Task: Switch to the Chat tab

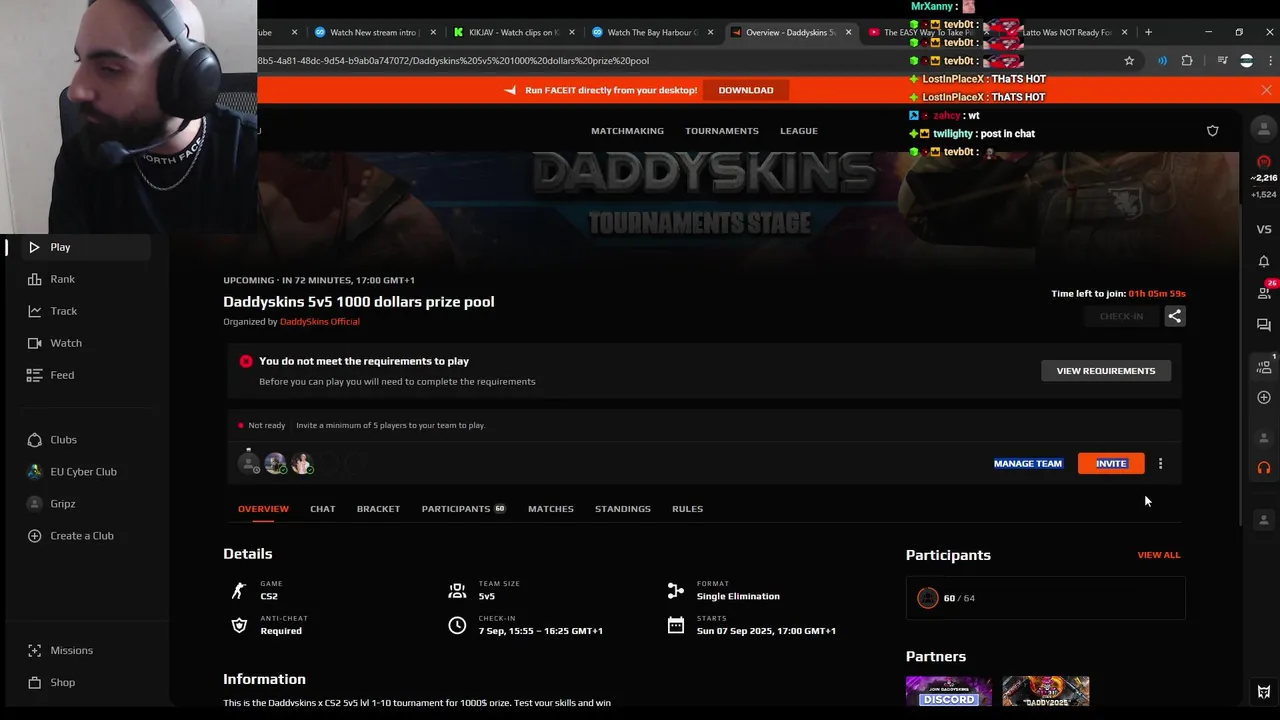Action: 322,509
